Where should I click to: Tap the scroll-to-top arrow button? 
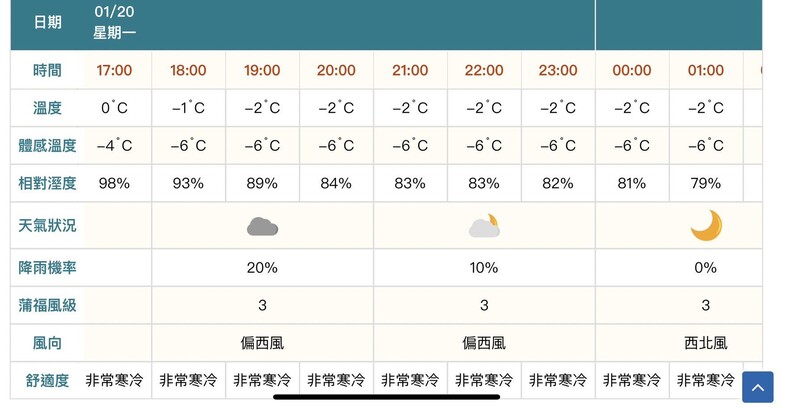point(758,388)
